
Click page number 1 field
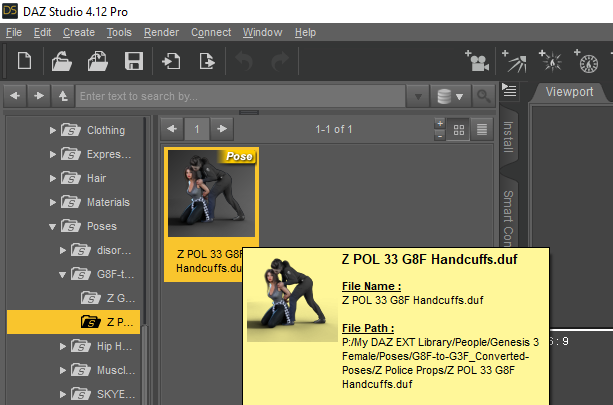[x=197, y=129]
